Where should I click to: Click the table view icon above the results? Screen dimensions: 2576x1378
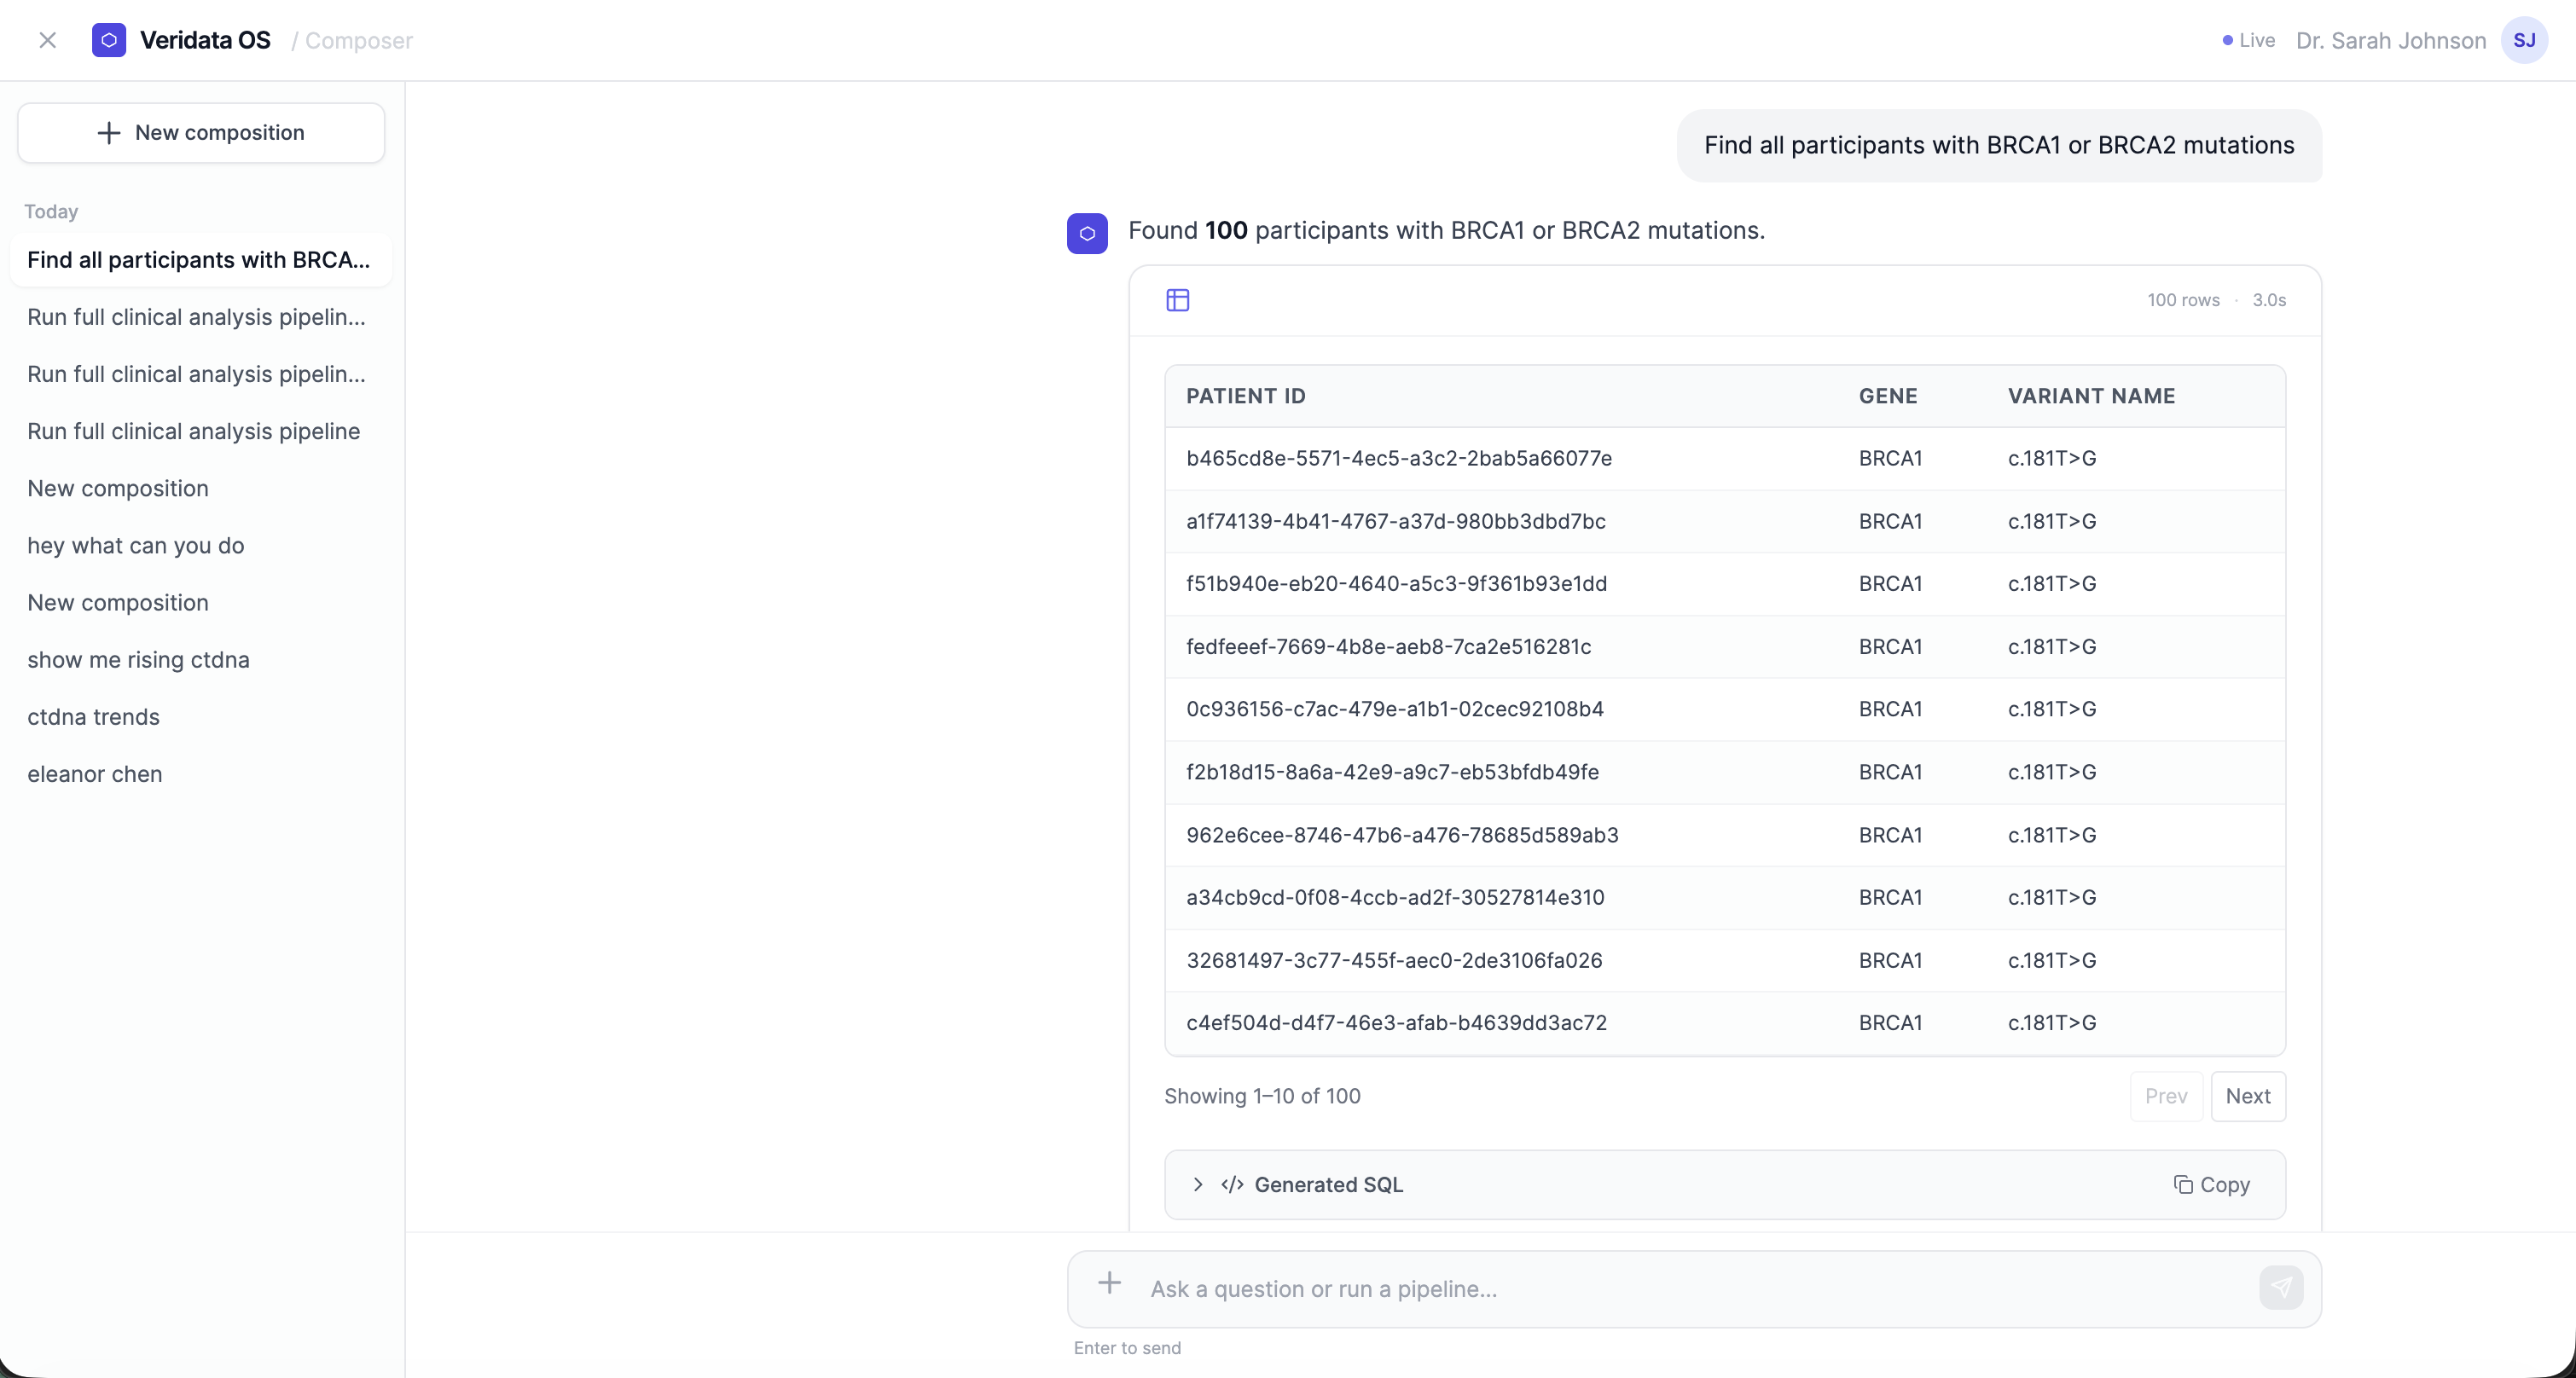[x=1177, y=299]
